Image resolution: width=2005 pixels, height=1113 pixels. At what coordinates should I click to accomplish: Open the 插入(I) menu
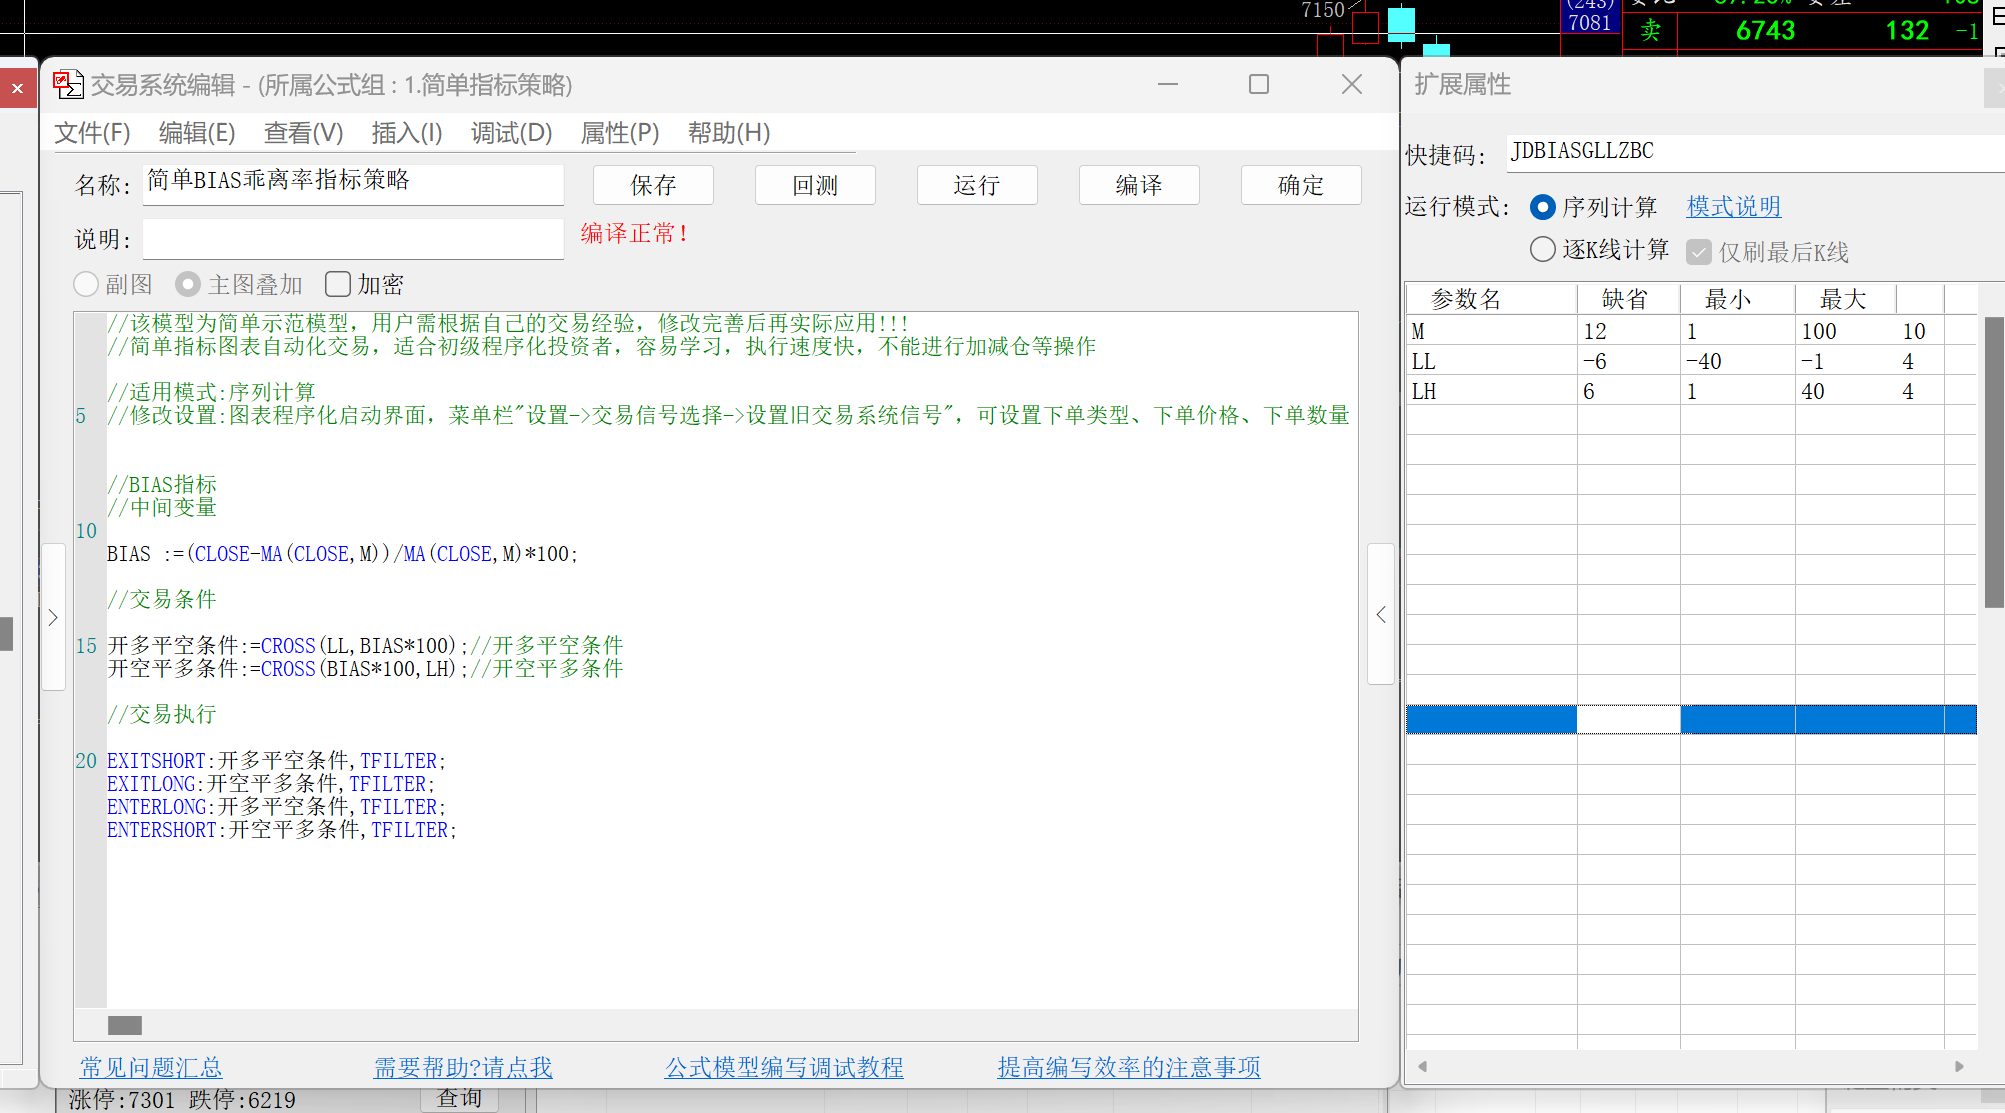tap(407, 133)
